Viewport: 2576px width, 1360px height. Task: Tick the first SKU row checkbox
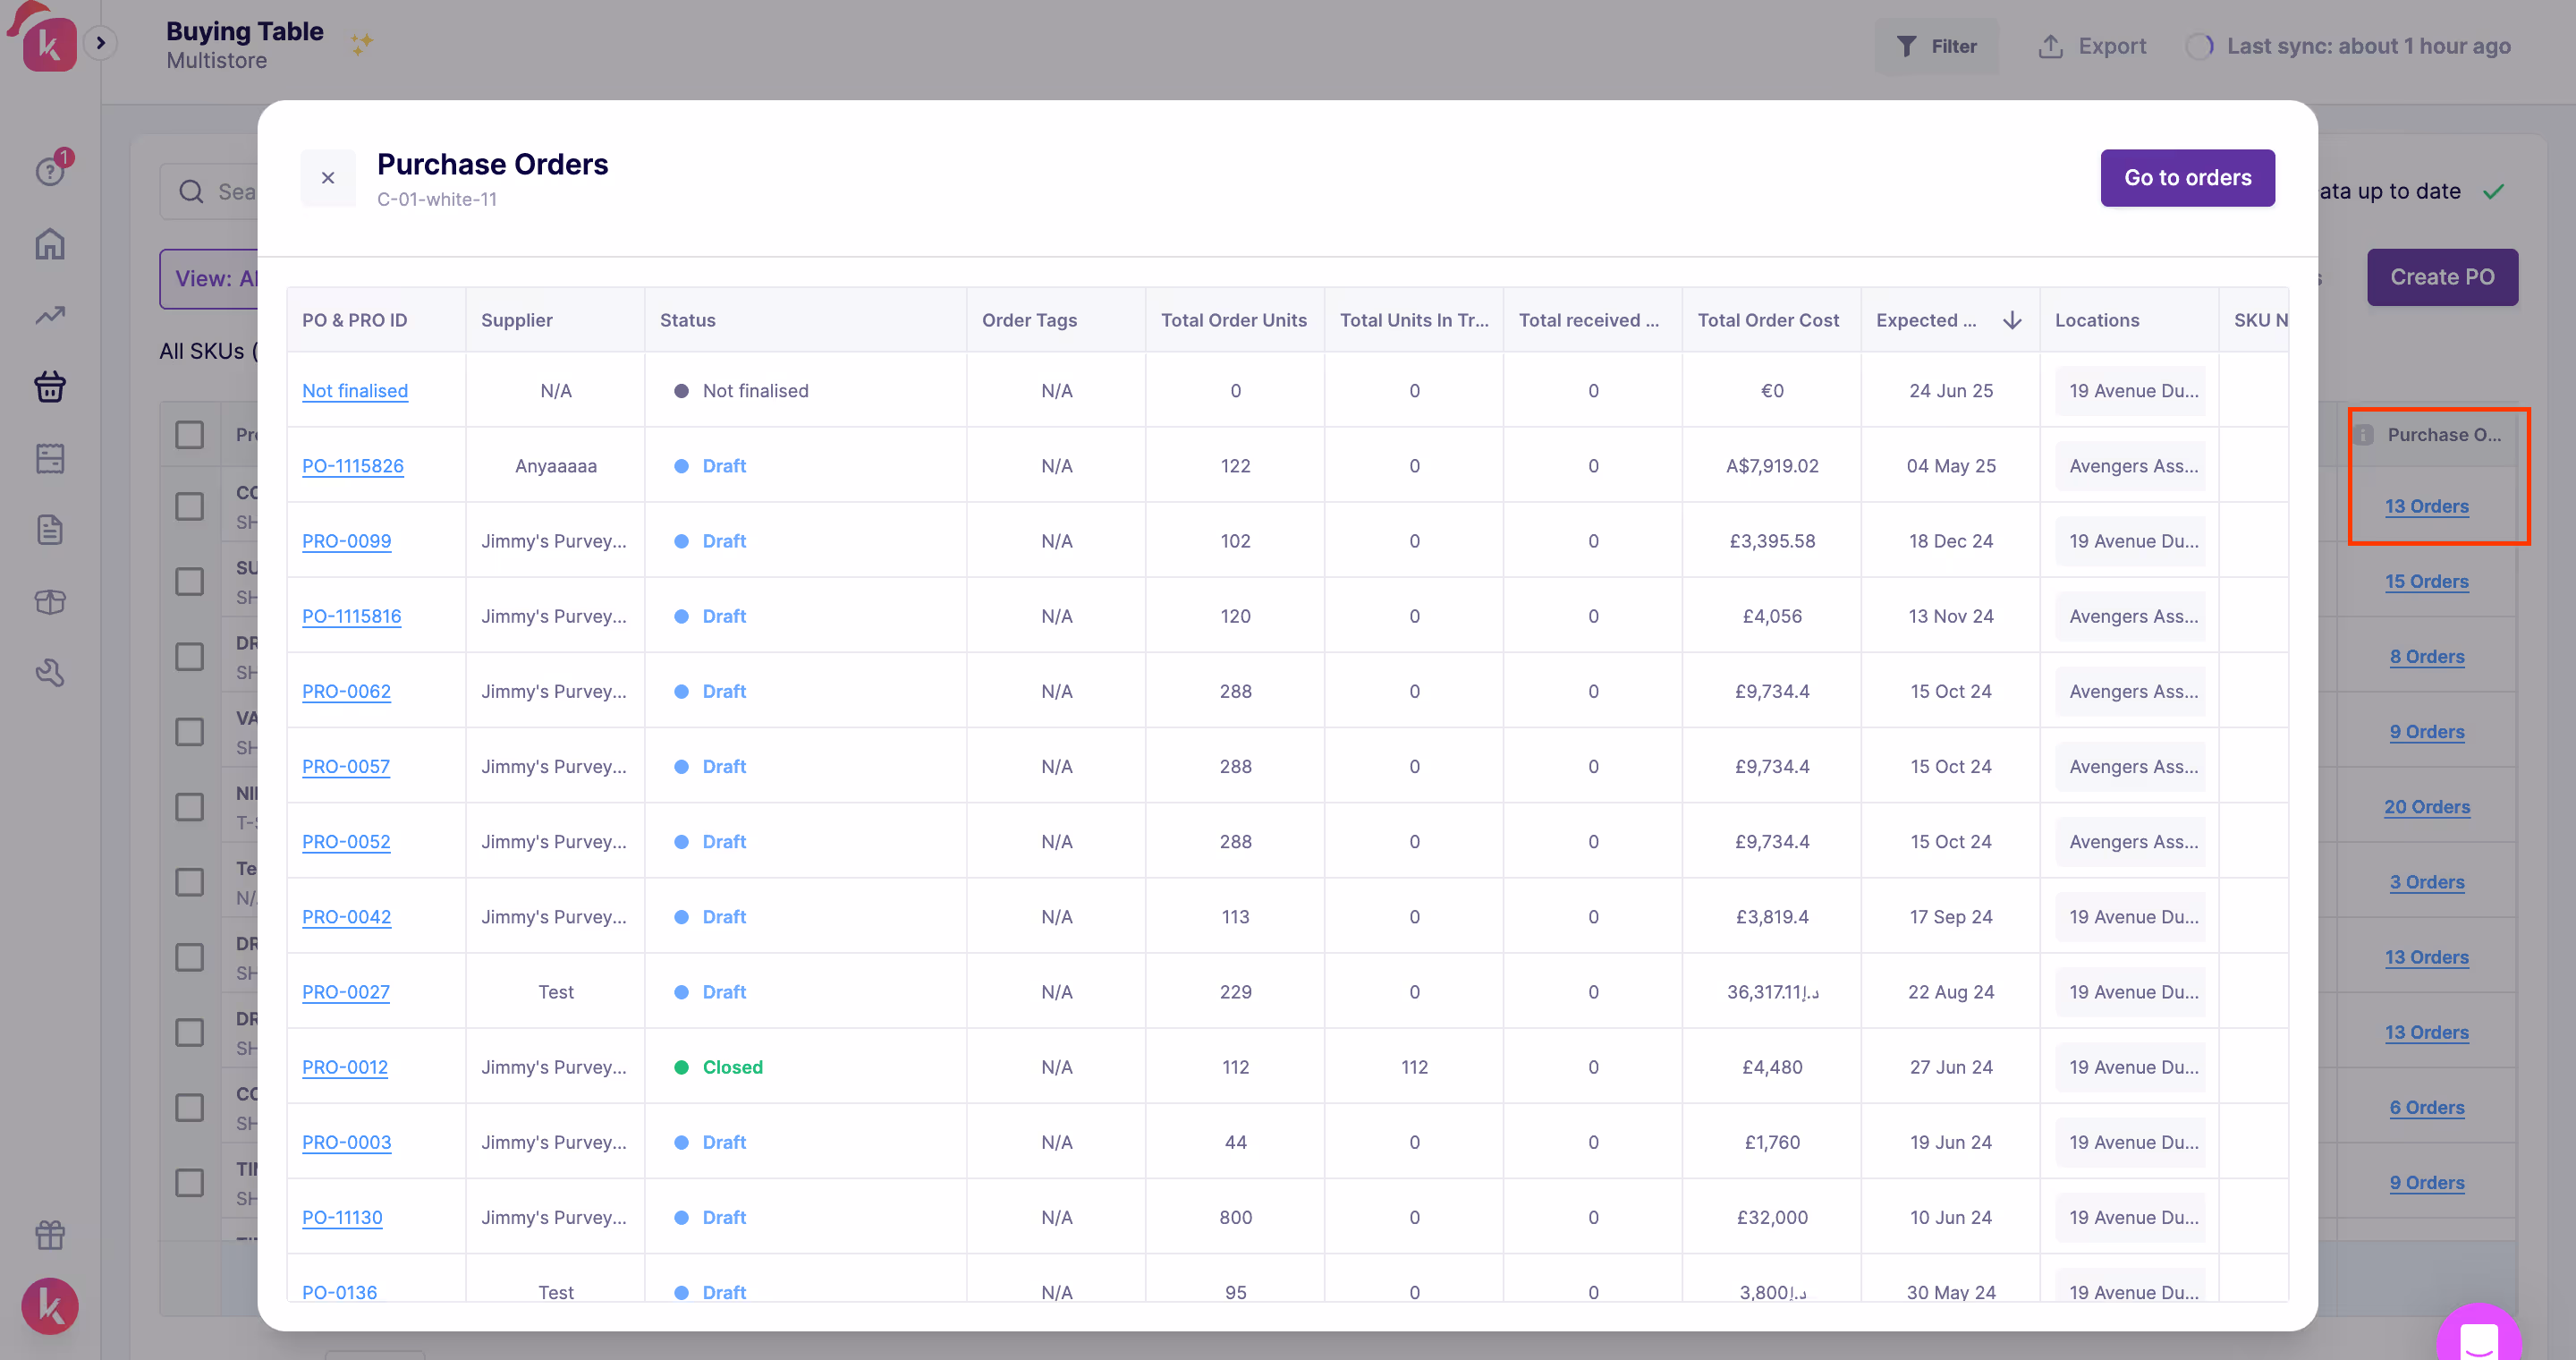pyautogui.click(x=189, y=507)
